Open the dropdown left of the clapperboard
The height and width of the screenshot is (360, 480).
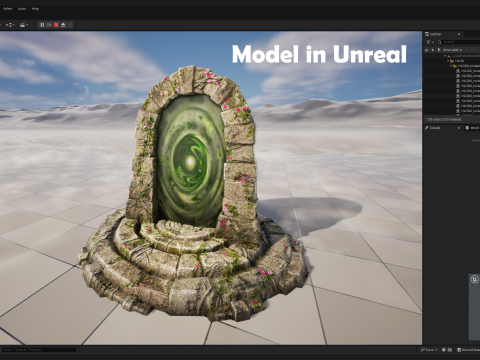point(10,25)
